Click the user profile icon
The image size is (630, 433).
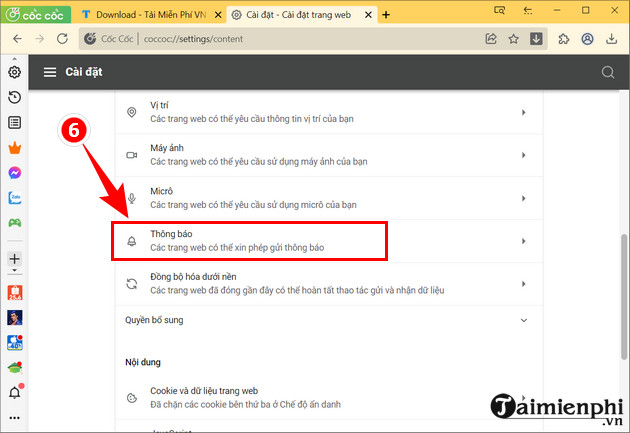[x=587, y=39]
